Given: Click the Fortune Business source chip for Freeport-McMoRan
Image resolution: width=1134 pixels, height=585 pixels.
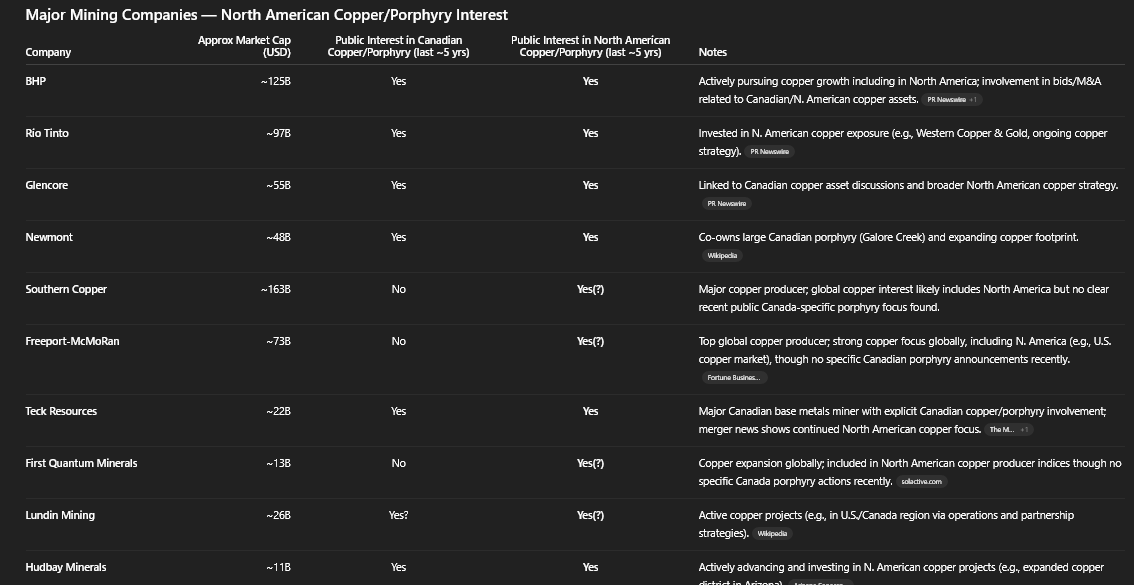Looking at the screenshot, I should [733, 378].
